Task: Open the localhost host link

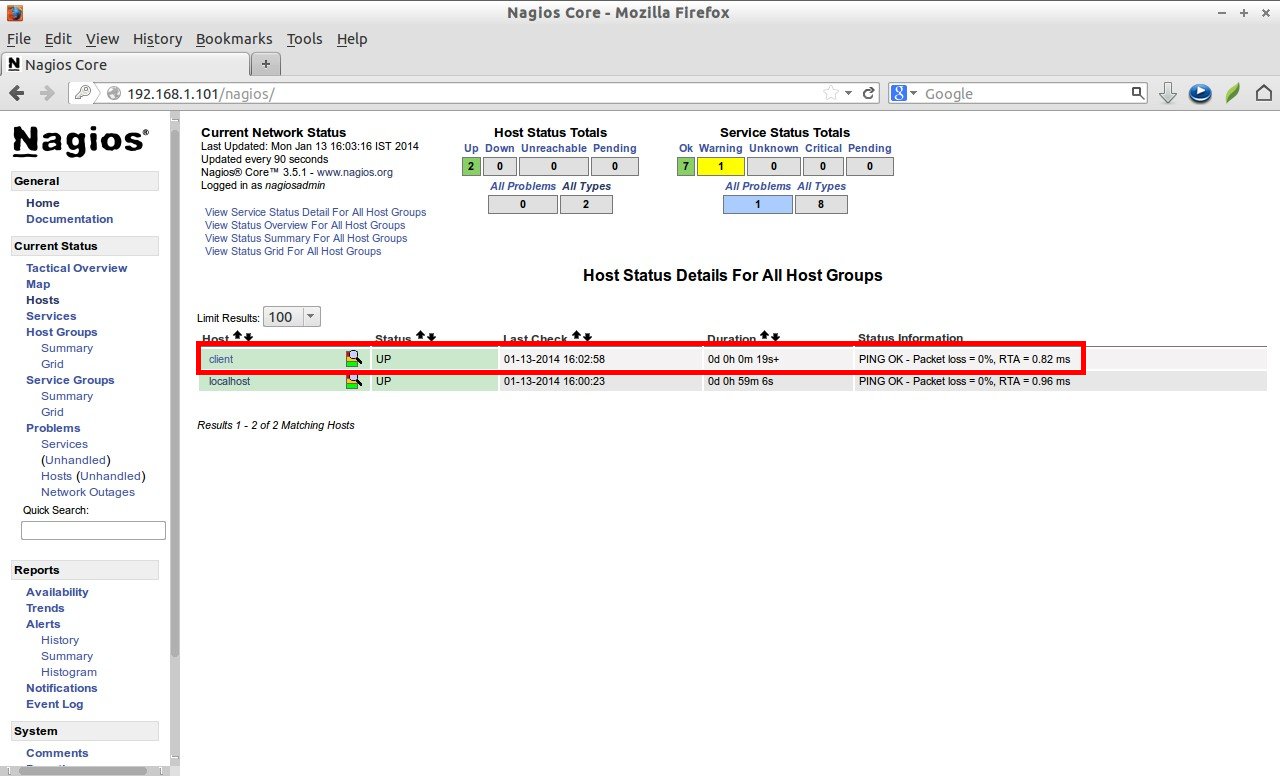Action: point(230,381)
